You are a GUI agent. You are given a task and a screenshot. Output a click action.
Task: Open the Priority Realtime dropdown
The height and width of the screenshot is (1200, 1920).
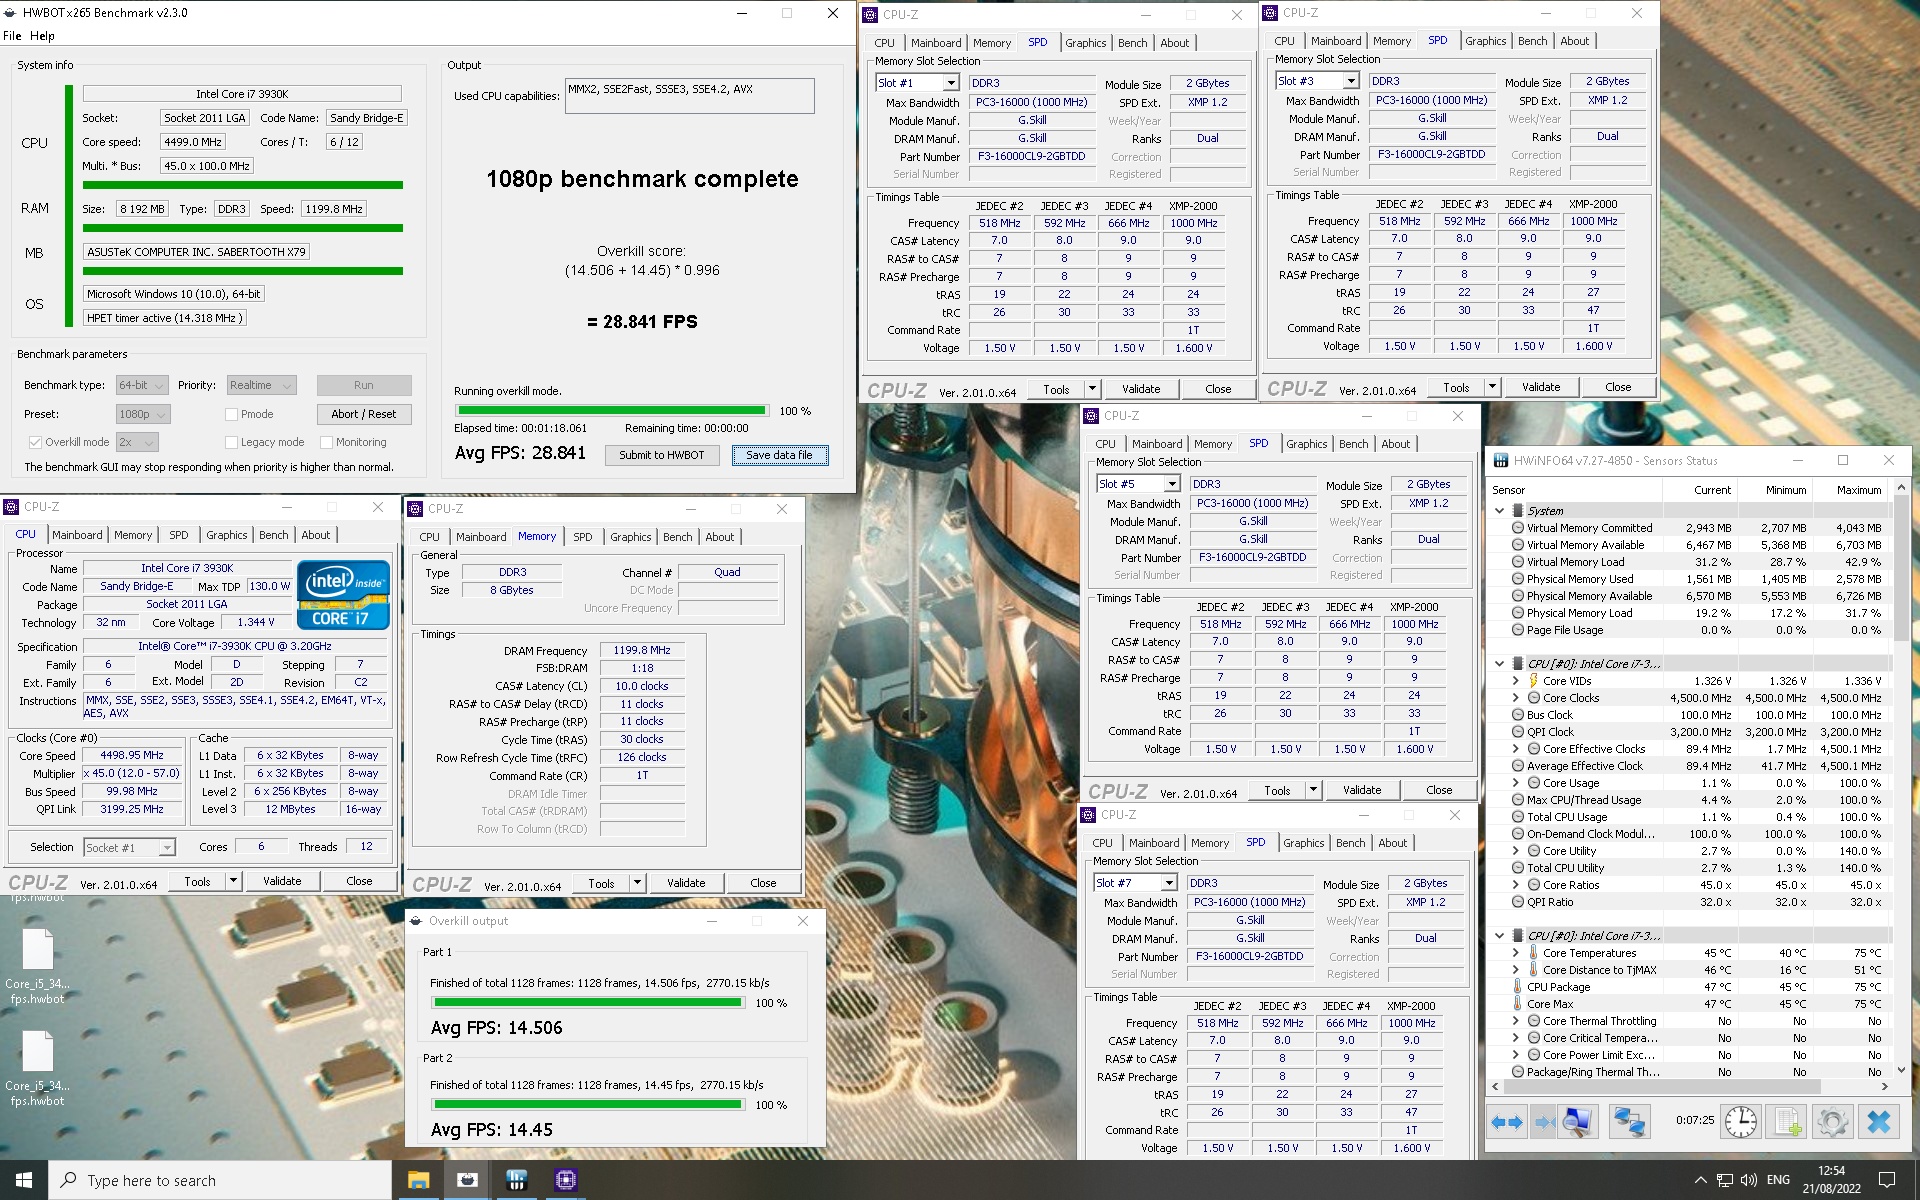[261, 385]
